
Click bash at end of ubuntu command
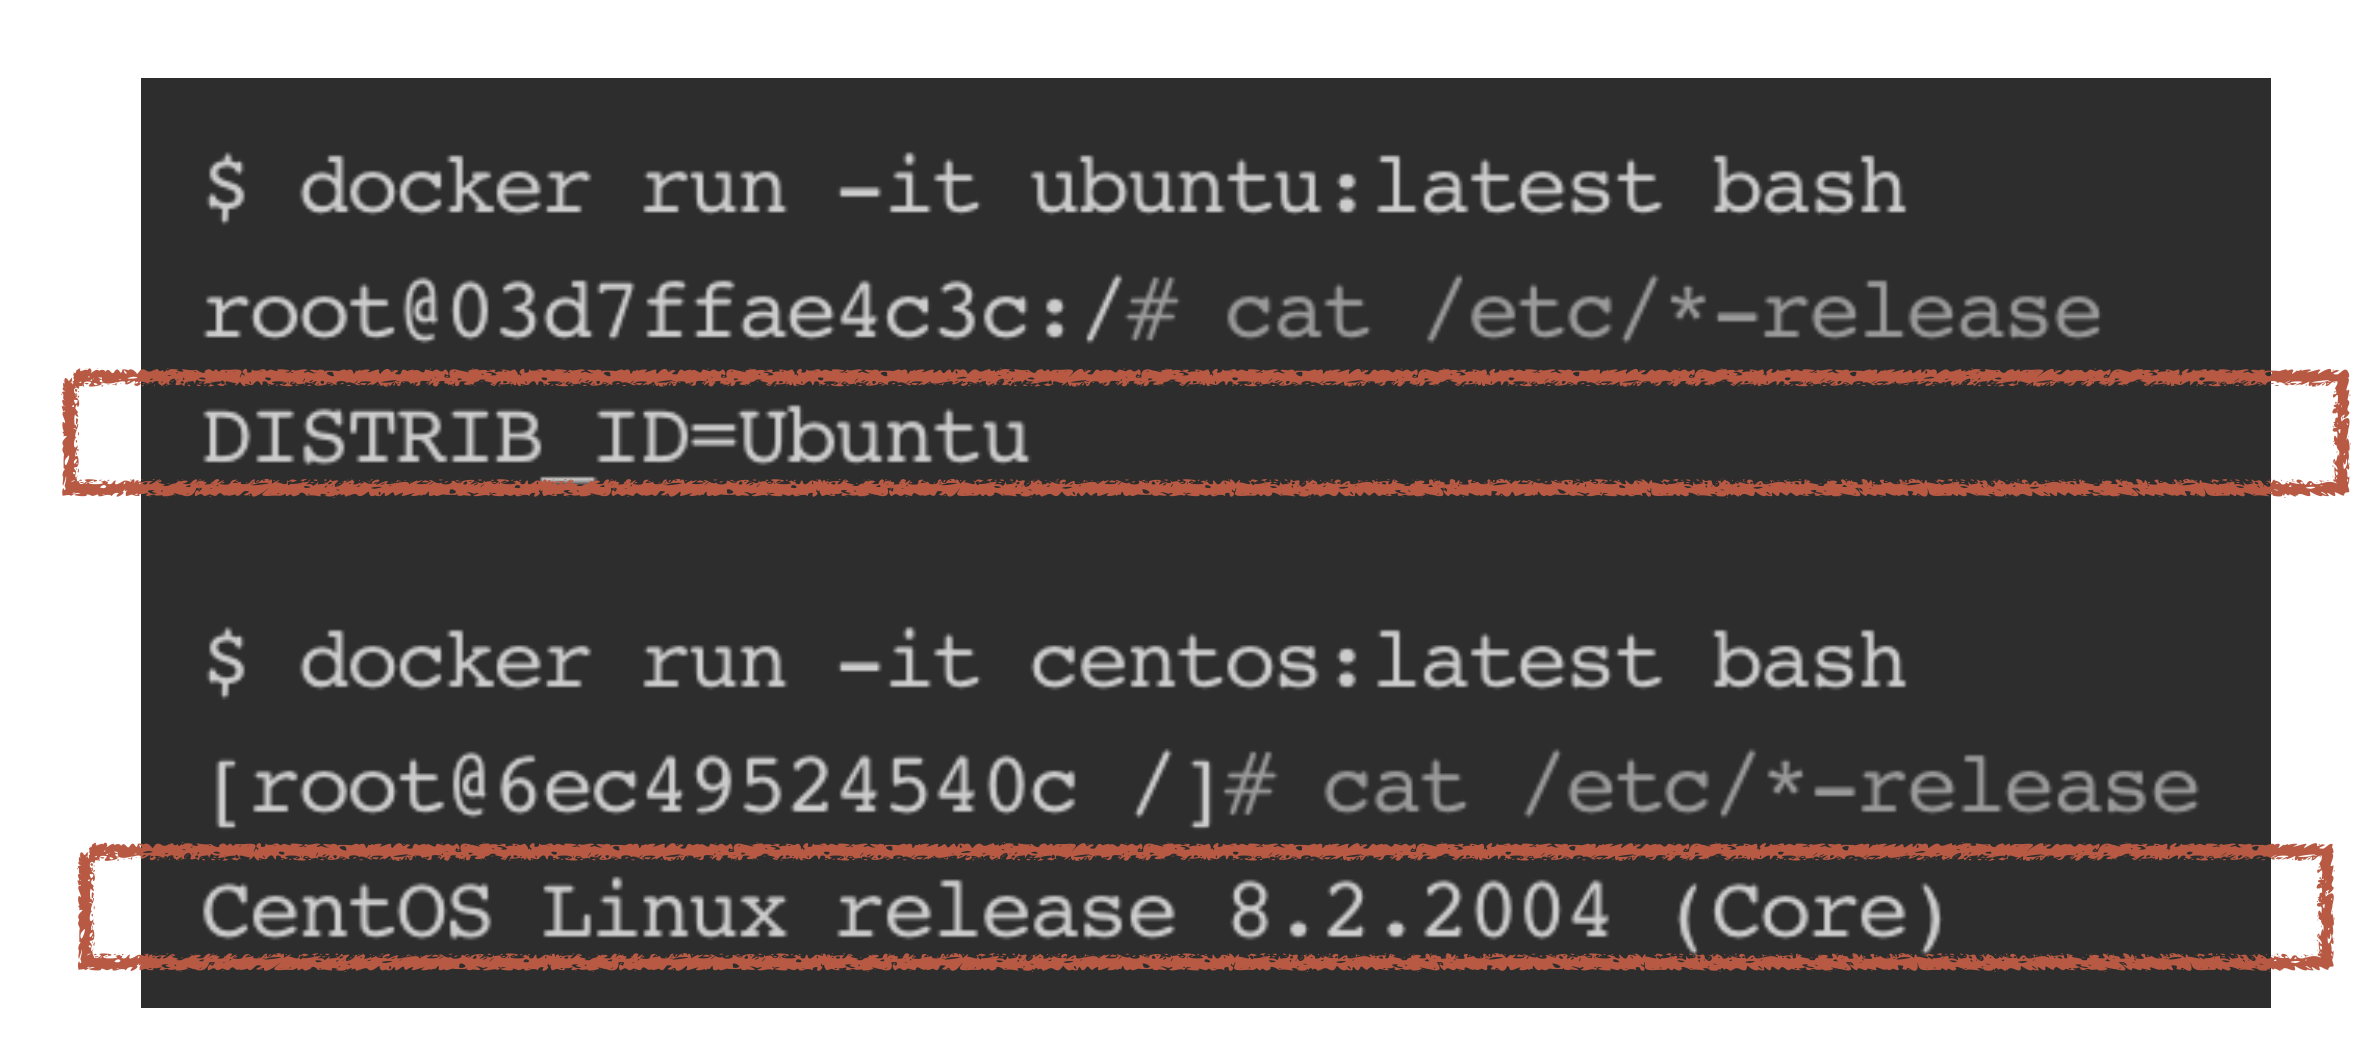[1808, 188]
